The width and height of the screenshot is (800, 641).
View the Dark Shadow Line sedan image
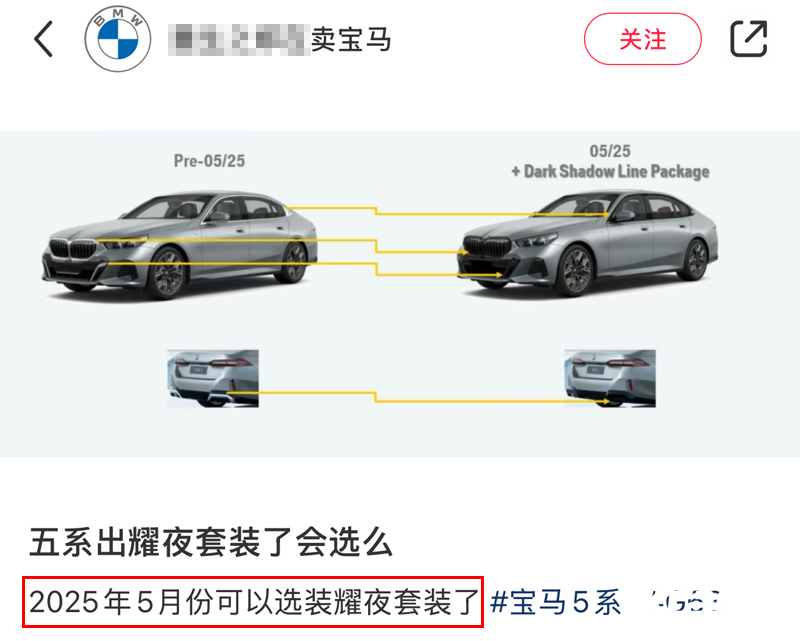coord(588,242)
